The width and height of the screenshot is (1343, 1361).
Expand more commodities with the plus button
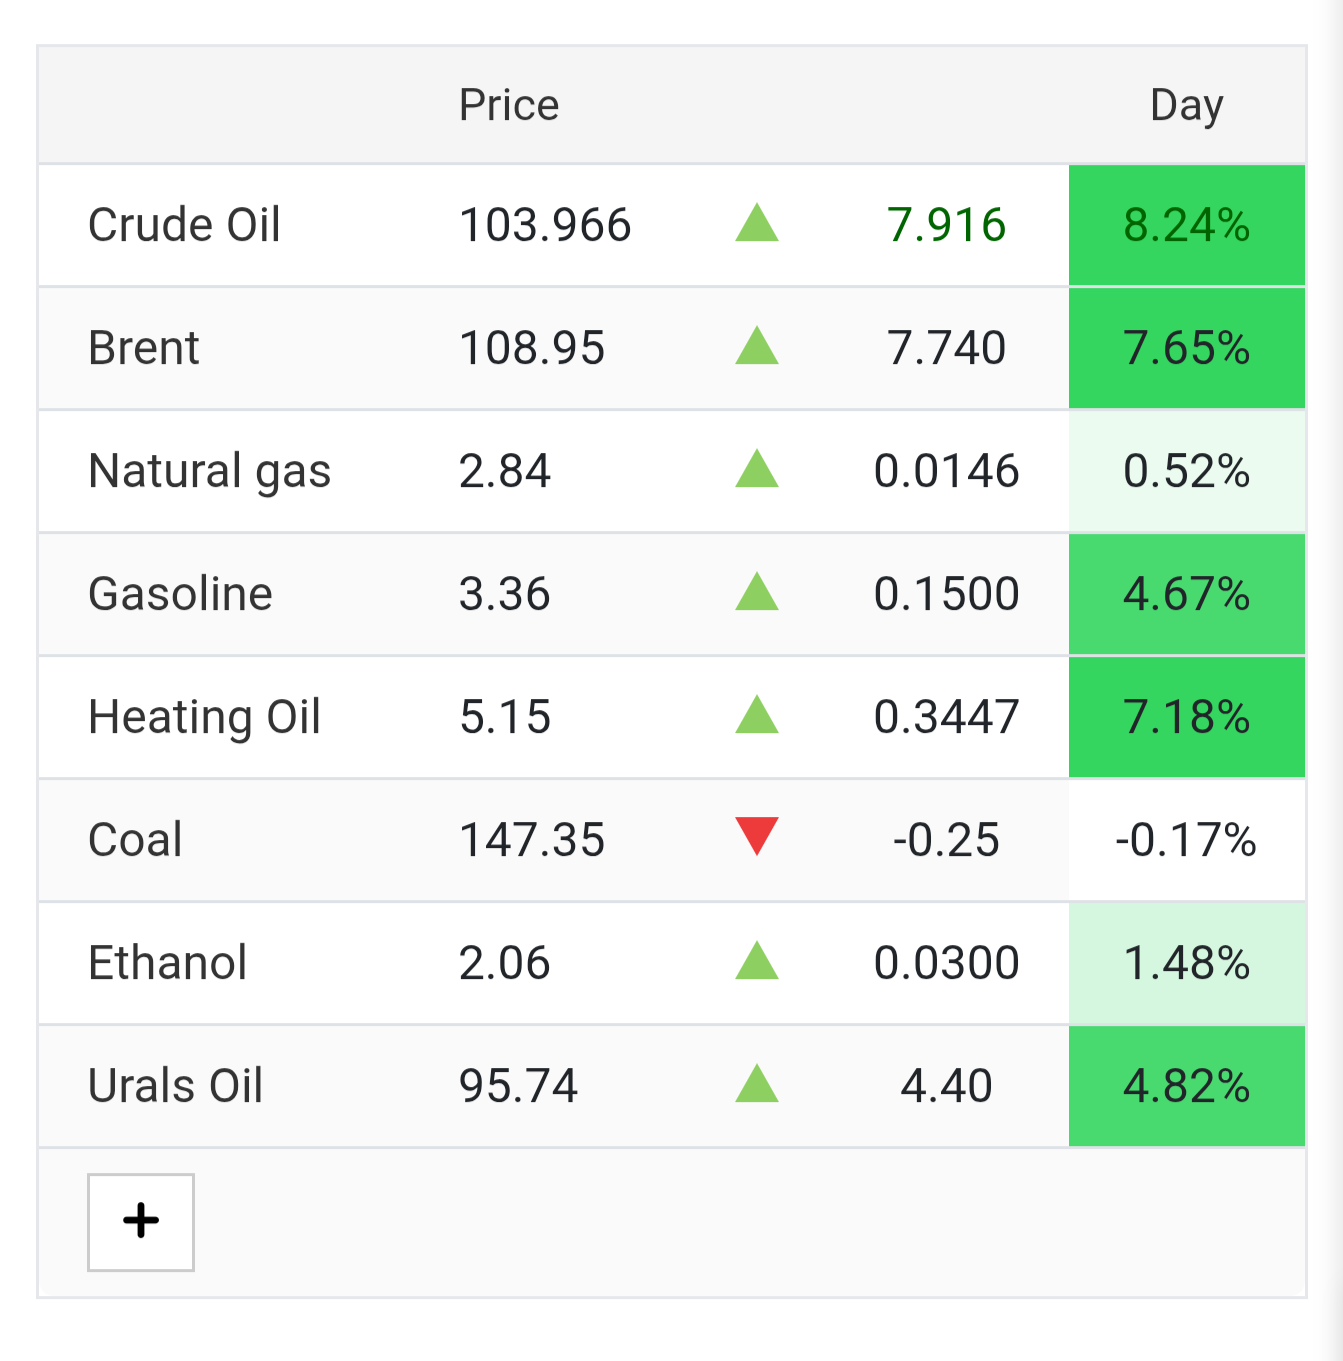(x=141, y=1222)
